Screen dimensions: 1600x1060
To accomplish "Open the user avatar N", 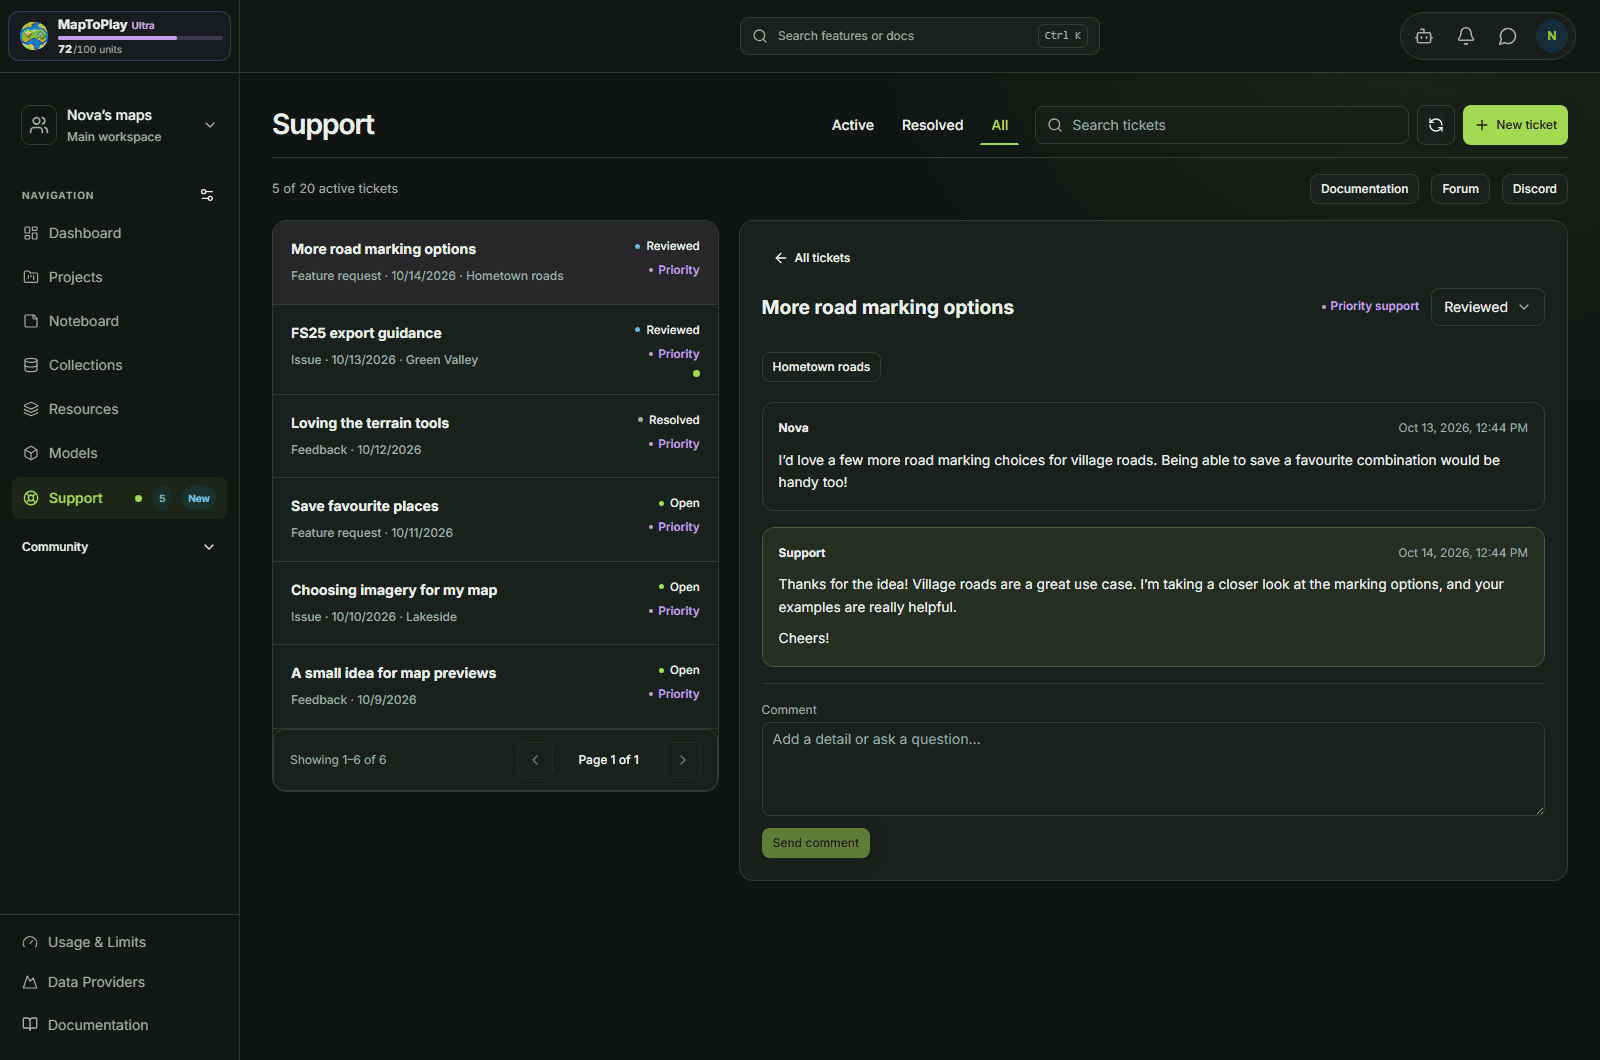I will click(x=1552, y=36).
